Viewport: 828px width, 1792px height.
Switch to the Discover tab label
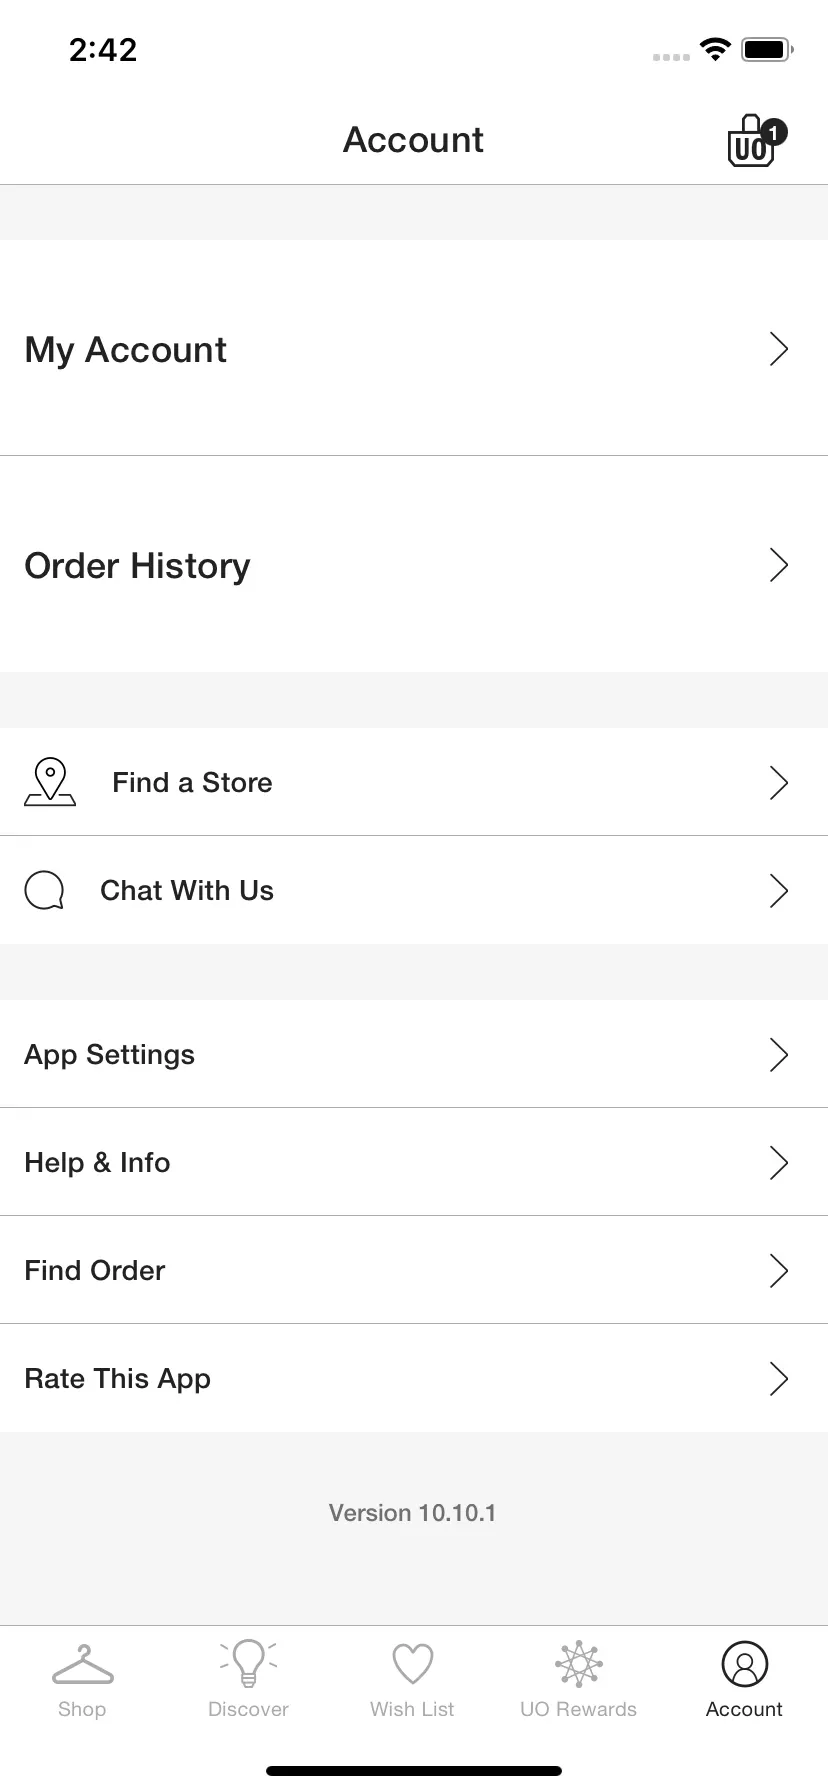(248, 1709)
